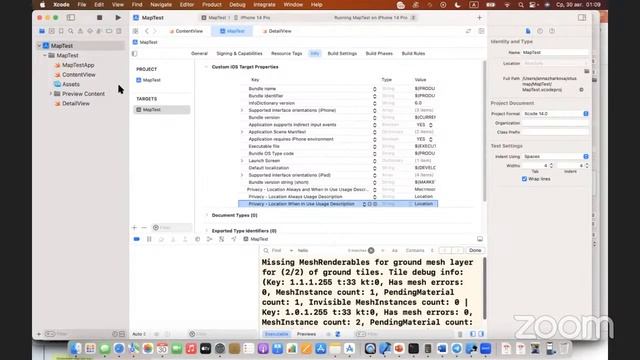Viewport: 640px width, 360px height.
Task: Open the Build Phases tab
Action: click(x=379, y=53)
